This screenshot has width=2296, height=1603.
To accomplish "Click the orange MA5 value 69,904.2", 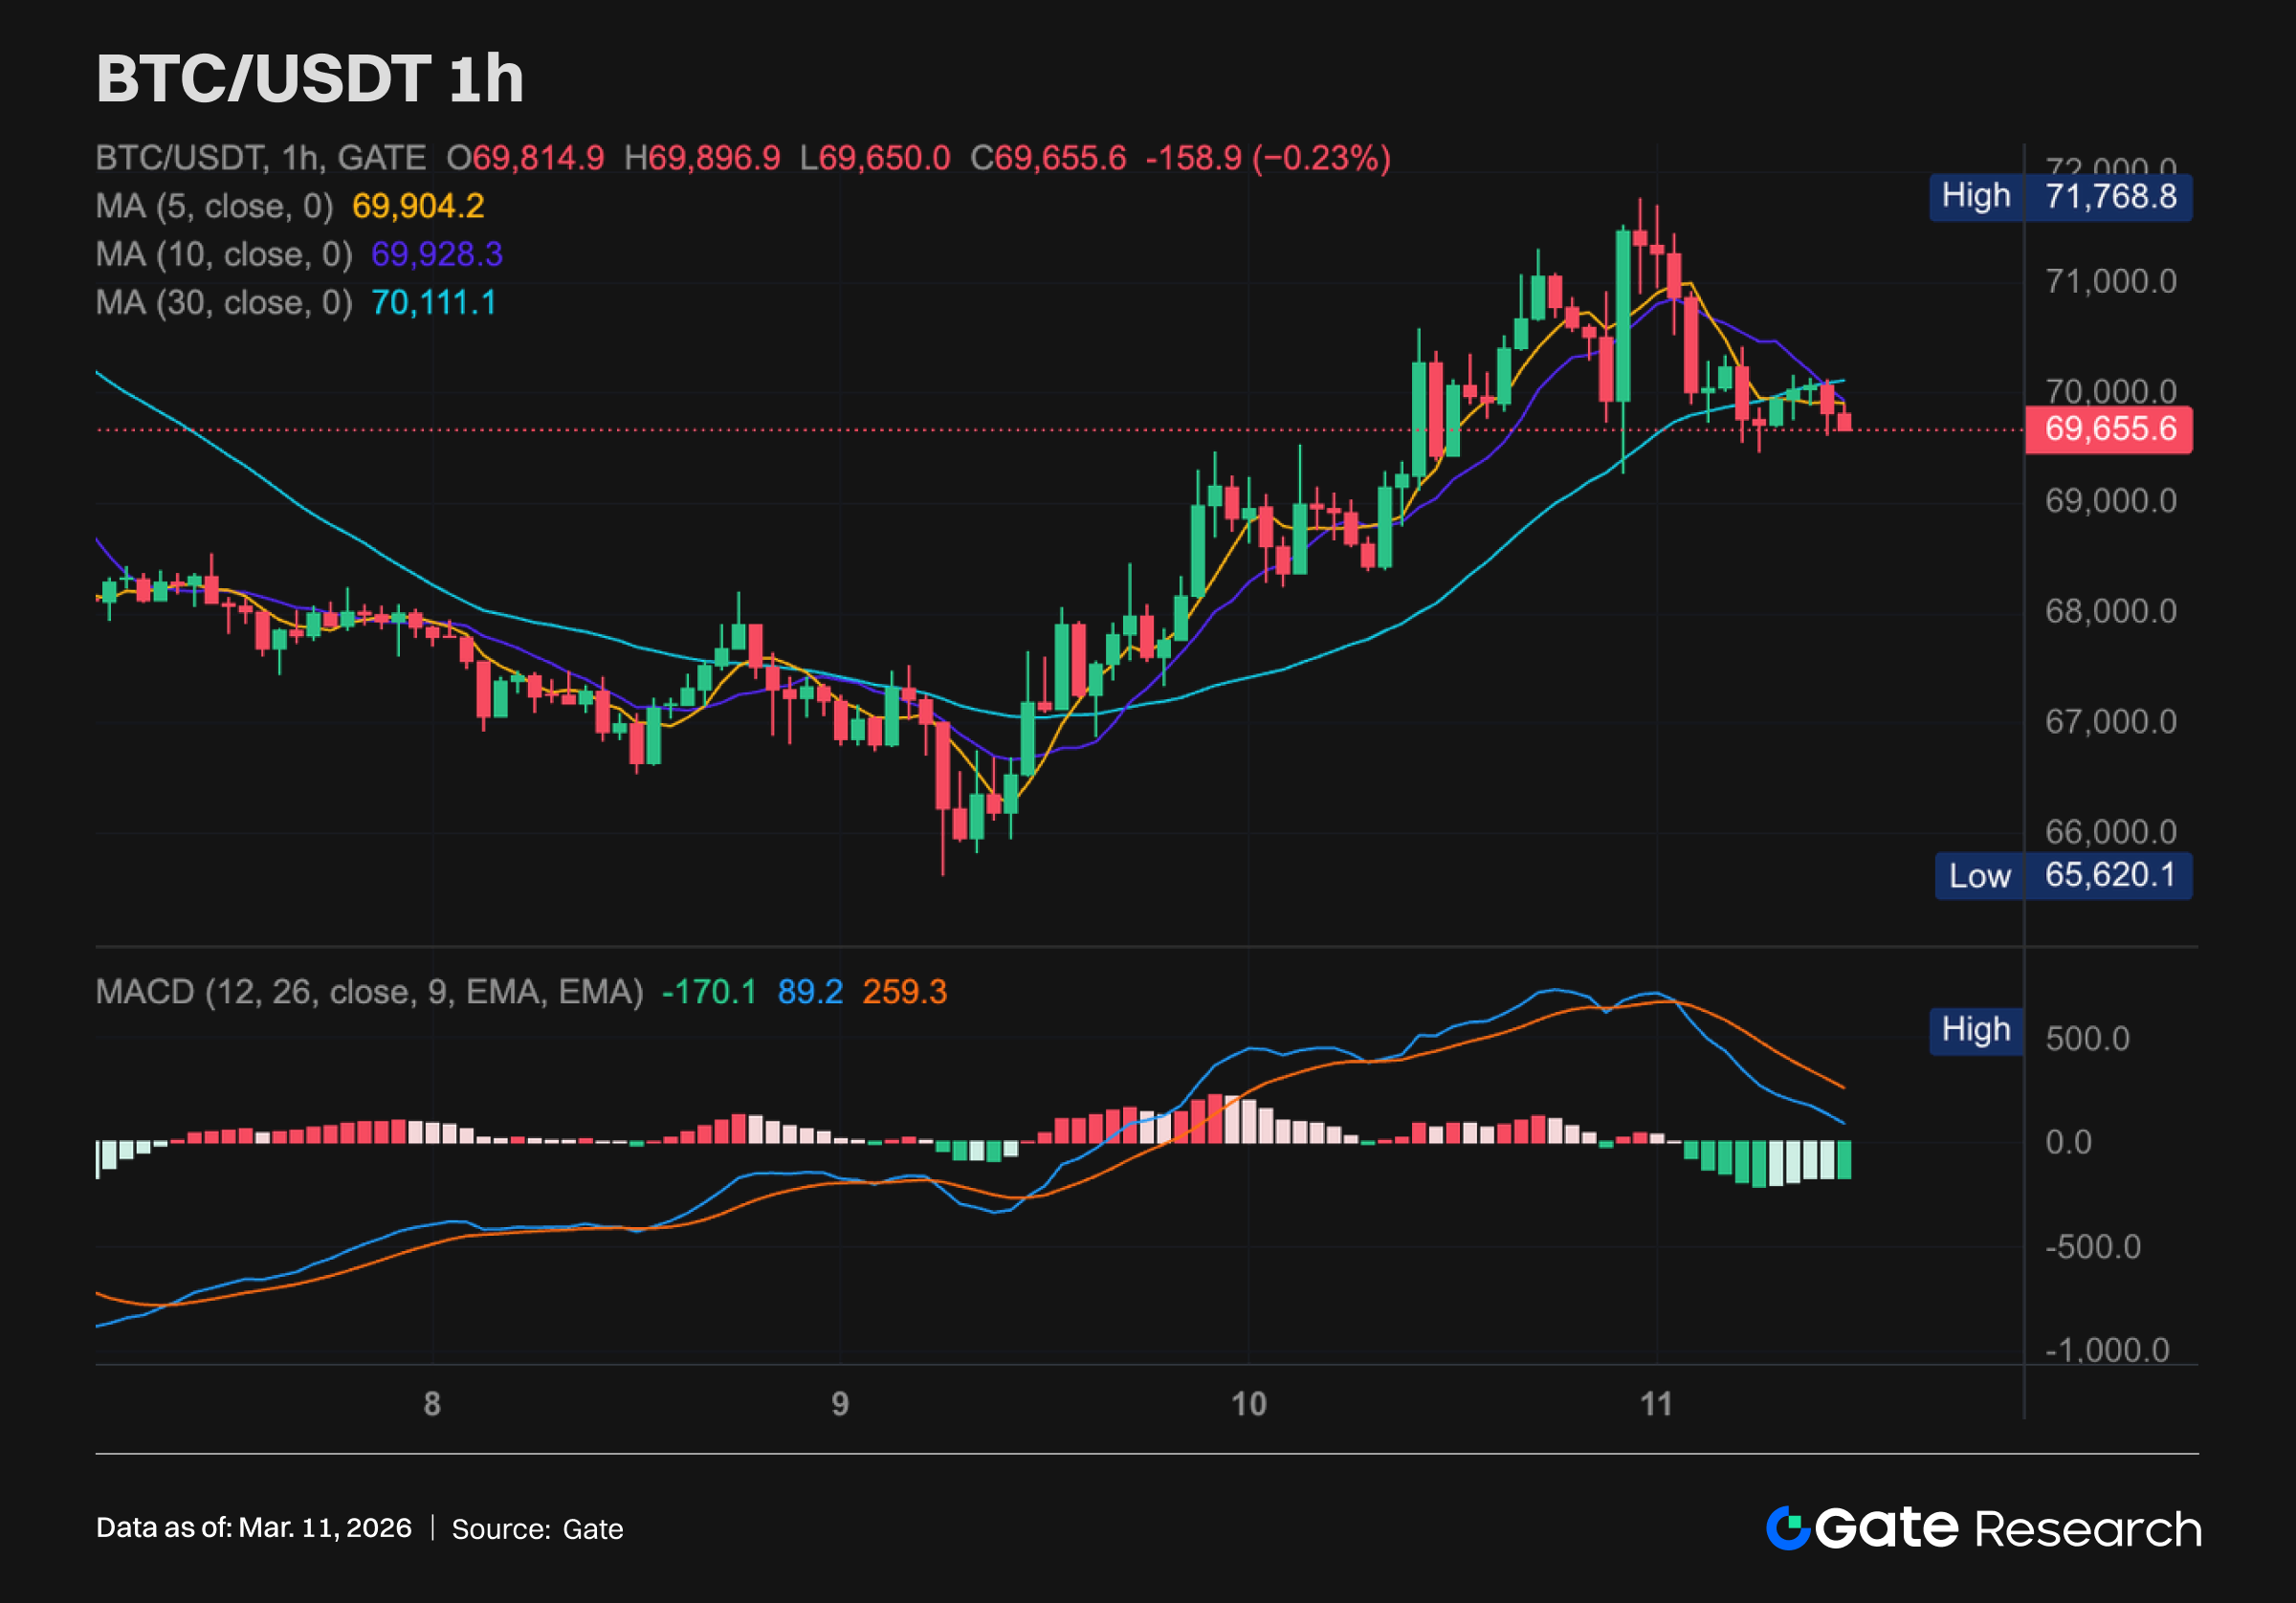I will (418, 206).
